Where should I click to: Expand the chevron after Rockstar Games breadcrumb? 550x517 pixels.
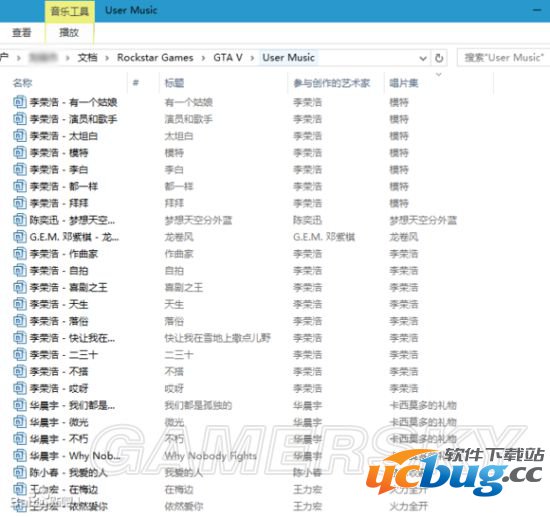coord(203,58)
